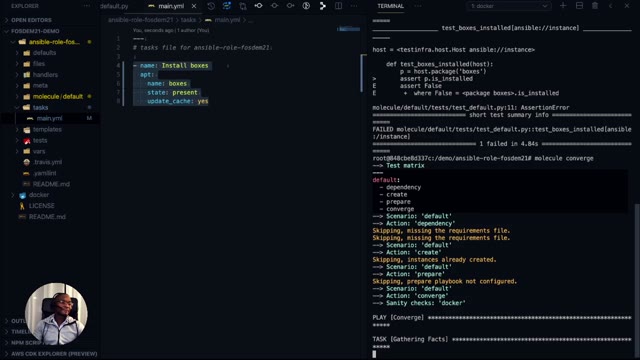Open .yamllint file

coord(45,173)
